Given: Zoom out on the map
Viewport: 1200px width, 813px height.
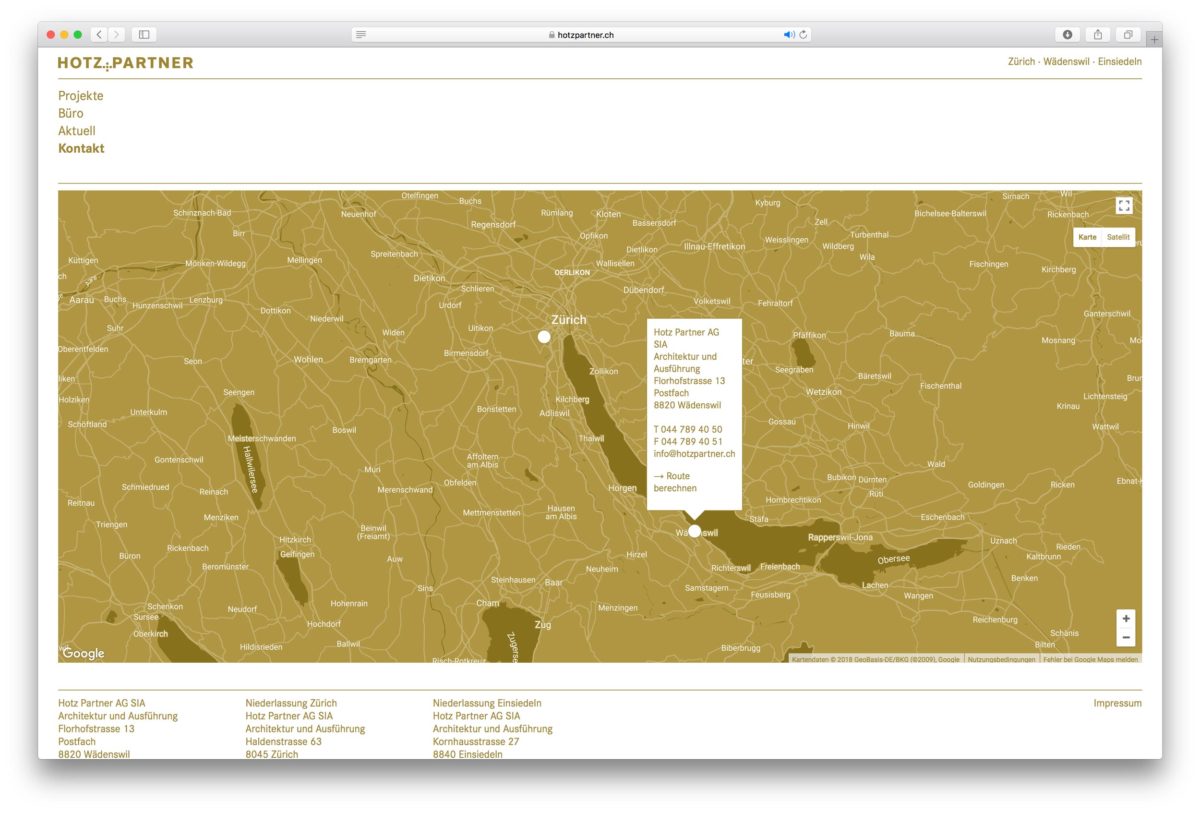Looking at the screenshot, I should tap(1126, 637).
